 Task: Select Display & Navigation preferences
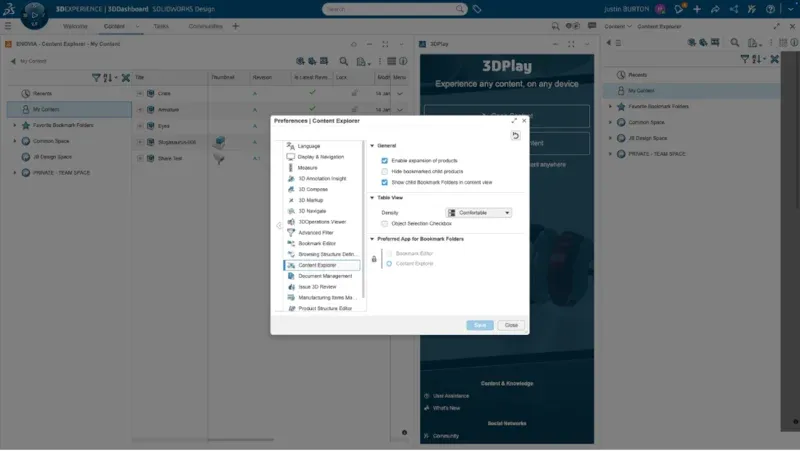320,157
